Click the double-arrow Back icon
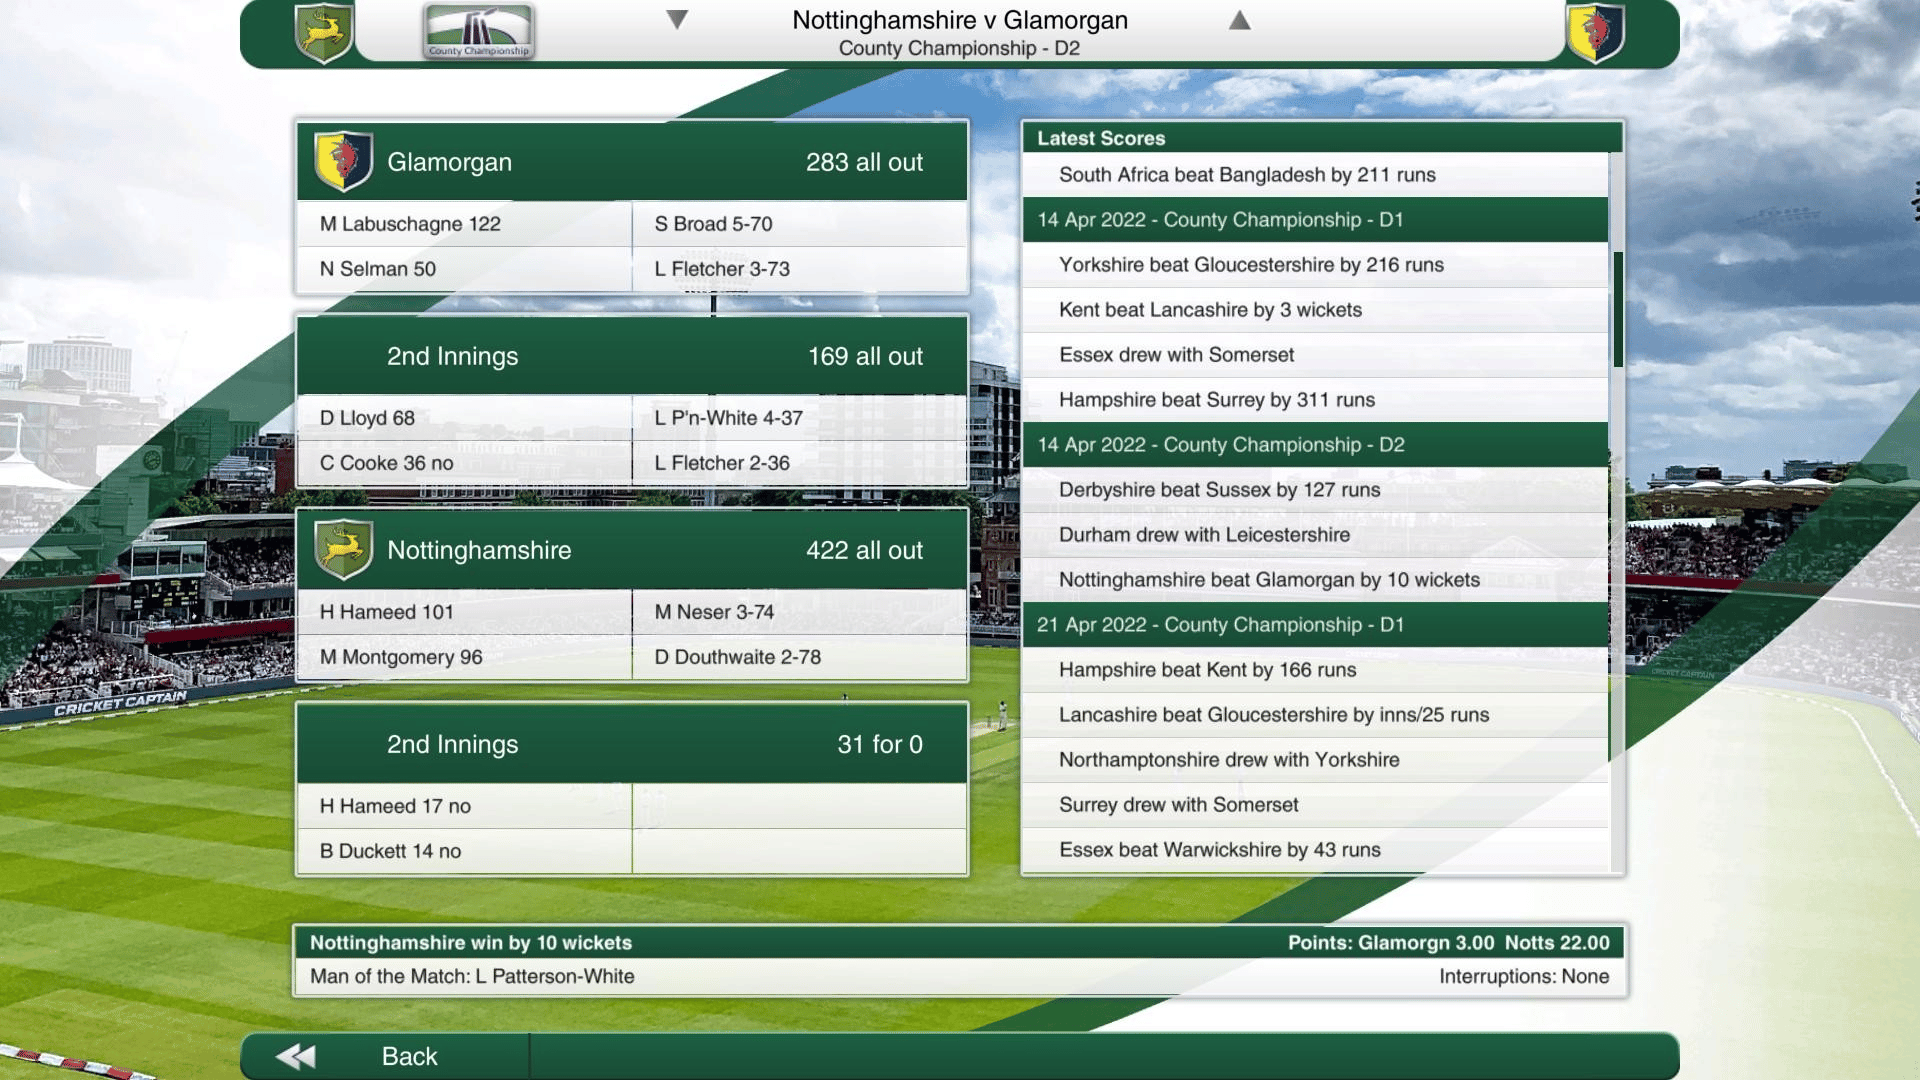 (x=296, y=1056)
